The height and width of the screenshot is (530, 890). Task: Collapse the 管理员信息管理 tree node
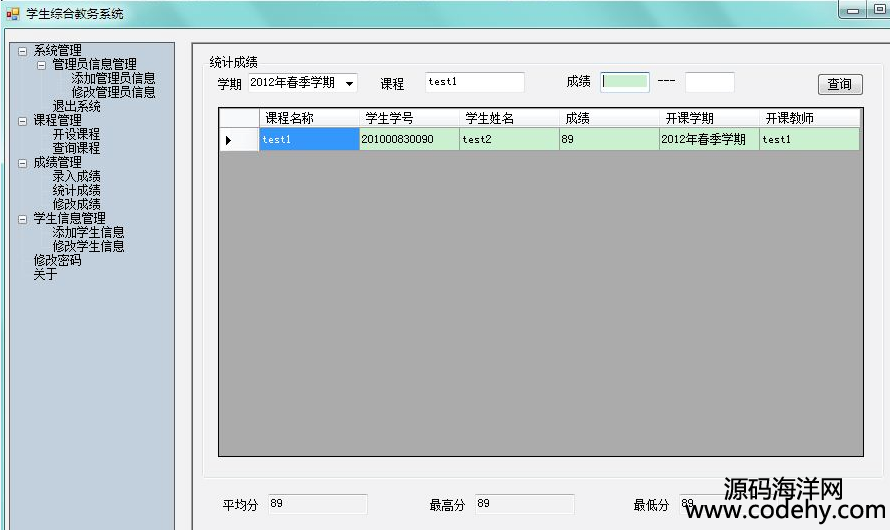41,65
